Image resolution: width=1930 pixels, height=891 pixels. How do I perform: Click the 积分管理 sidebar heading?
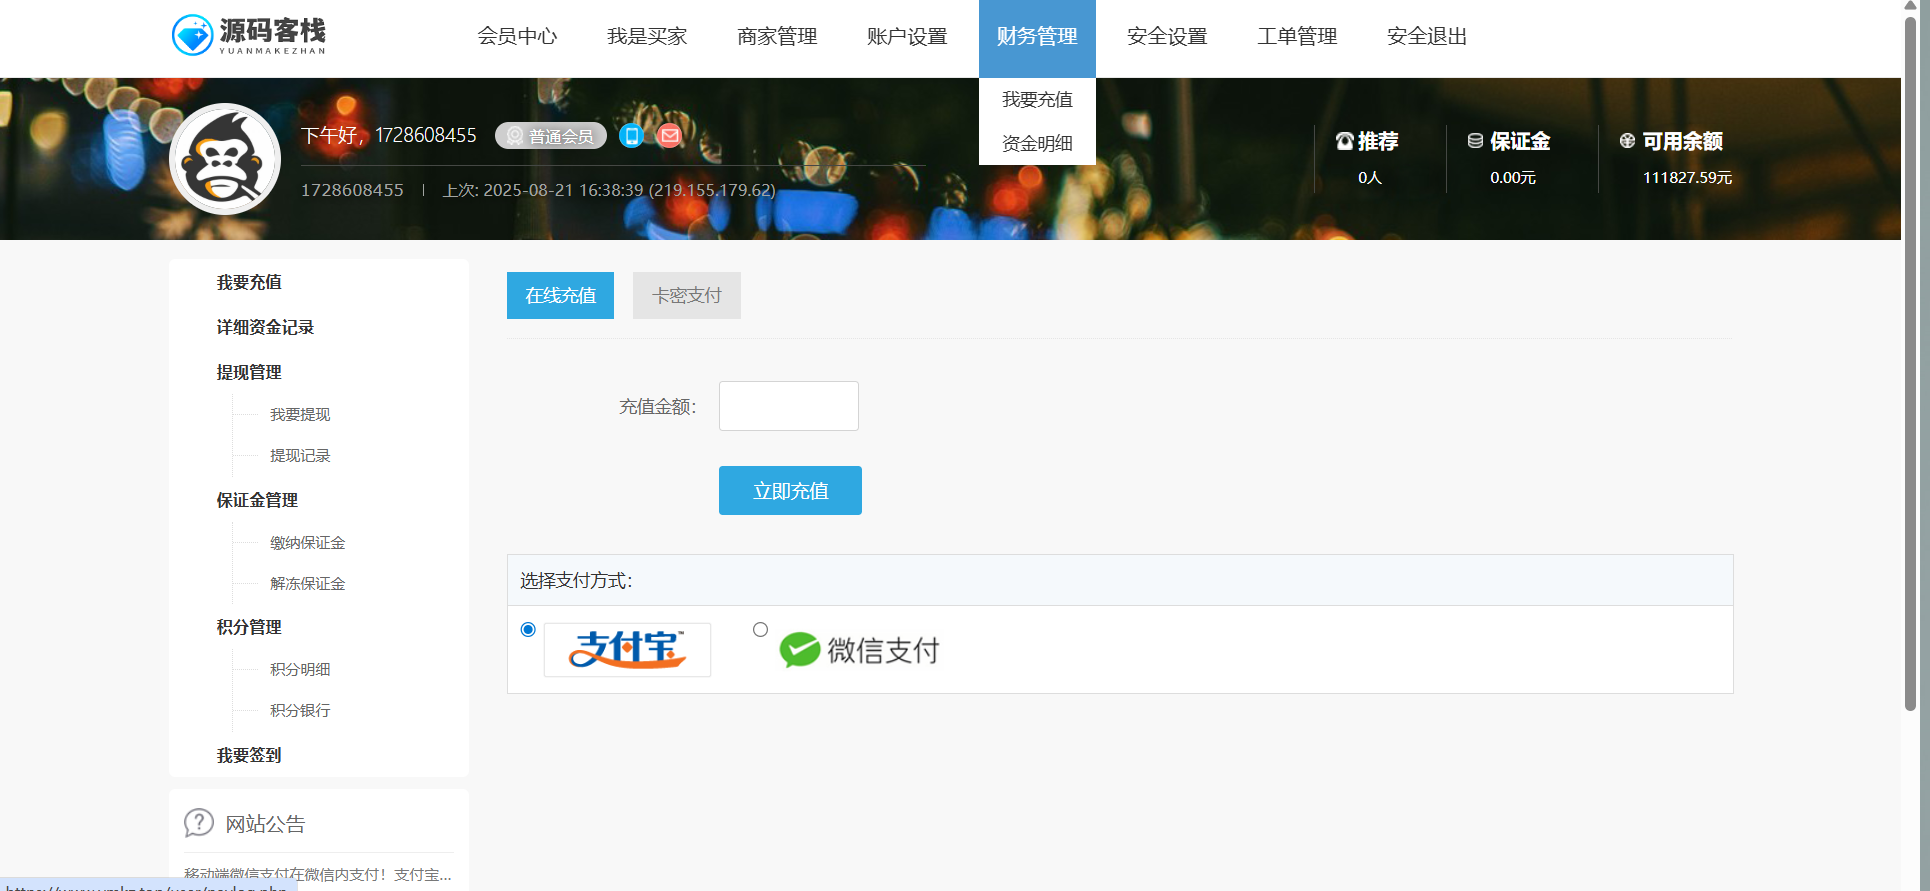pos(249,627)
